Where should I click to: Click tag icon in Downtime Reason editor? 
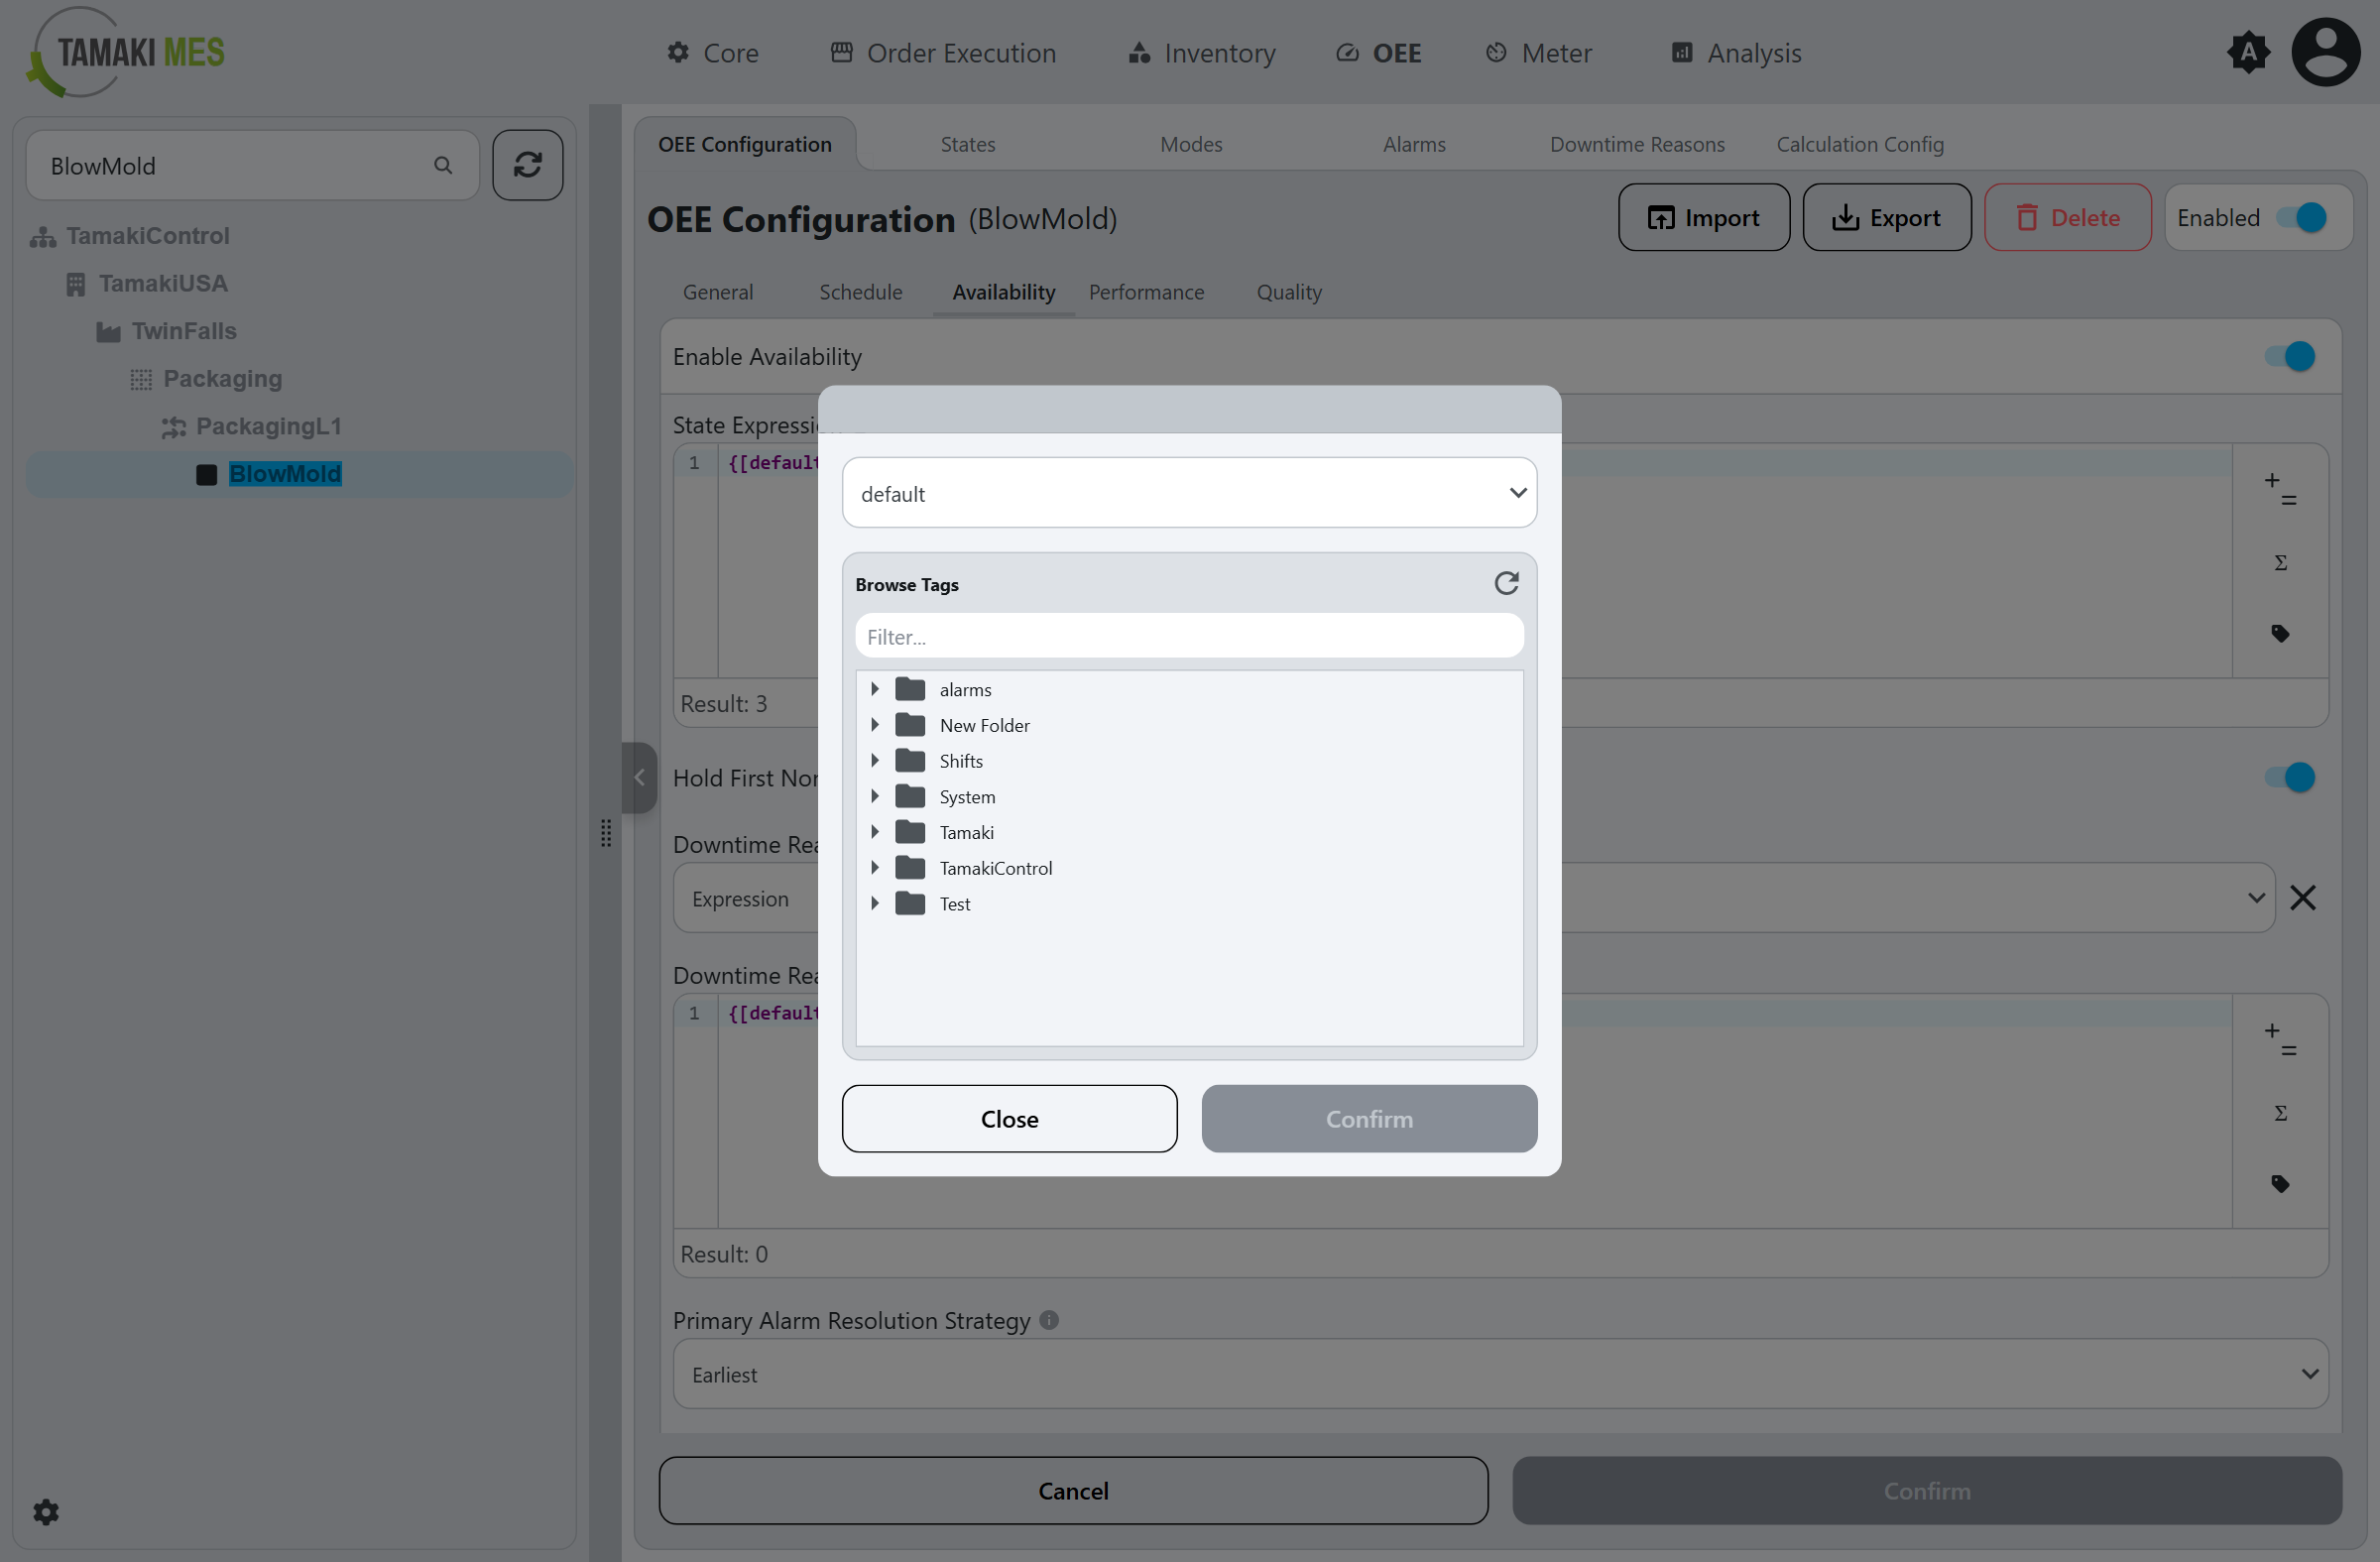tap(2281, 1184)
